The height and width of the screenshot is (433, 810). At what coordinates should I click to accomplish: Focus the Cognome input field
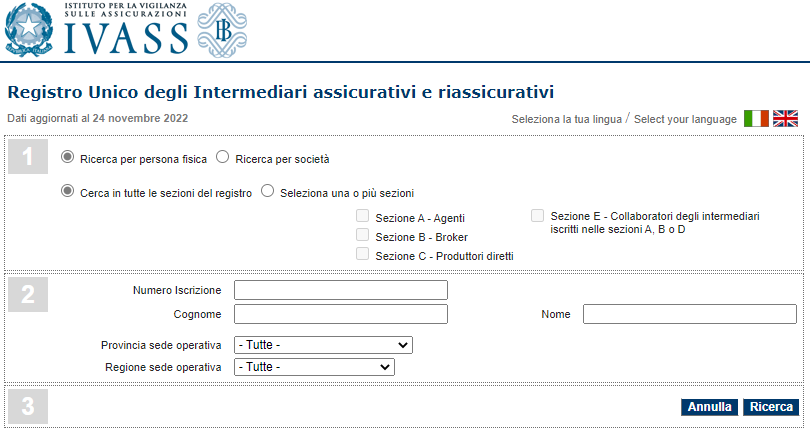pos(341,314)
